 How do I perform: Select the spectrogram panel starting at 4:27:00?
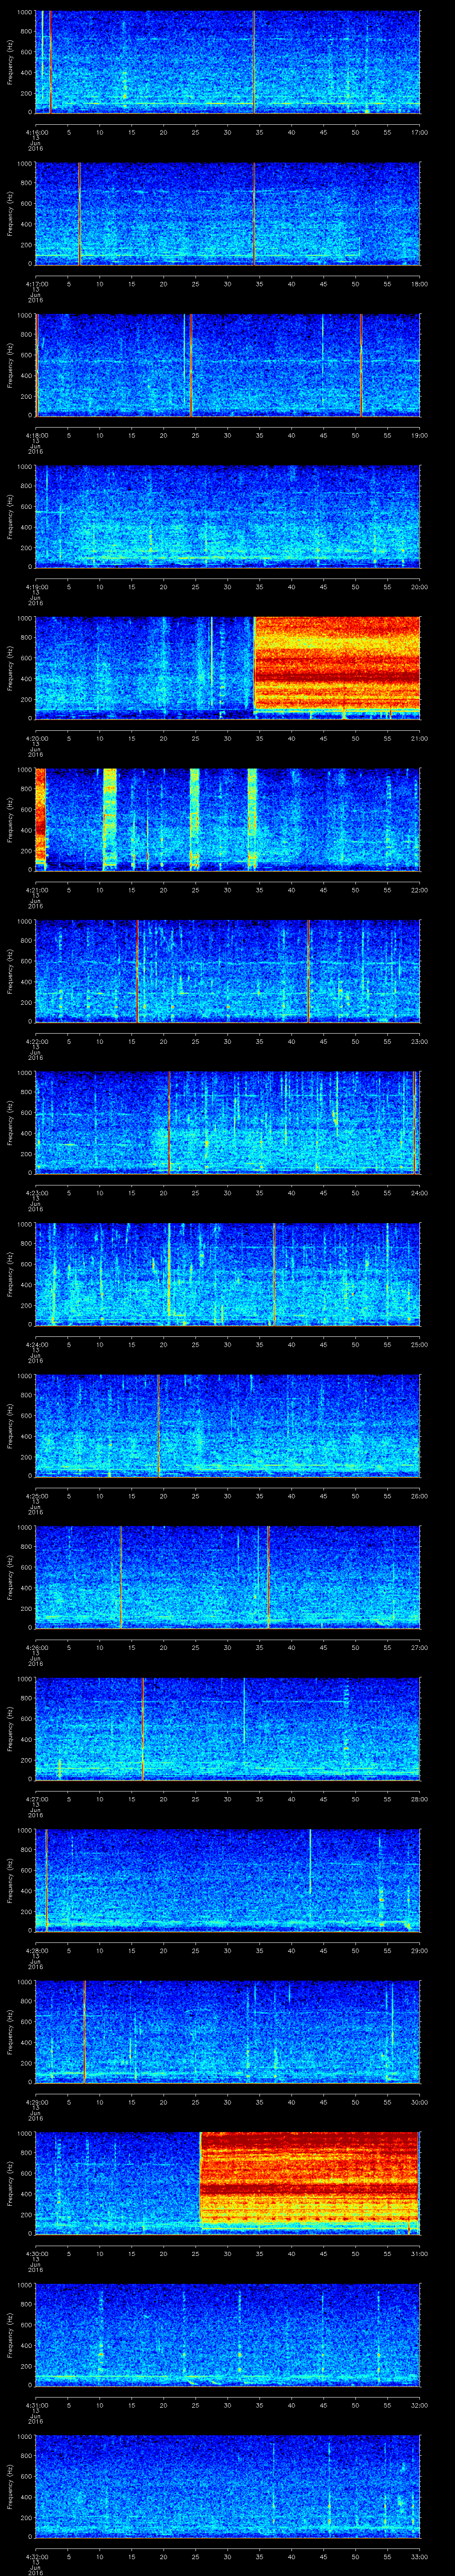[x=228, y=1729]
